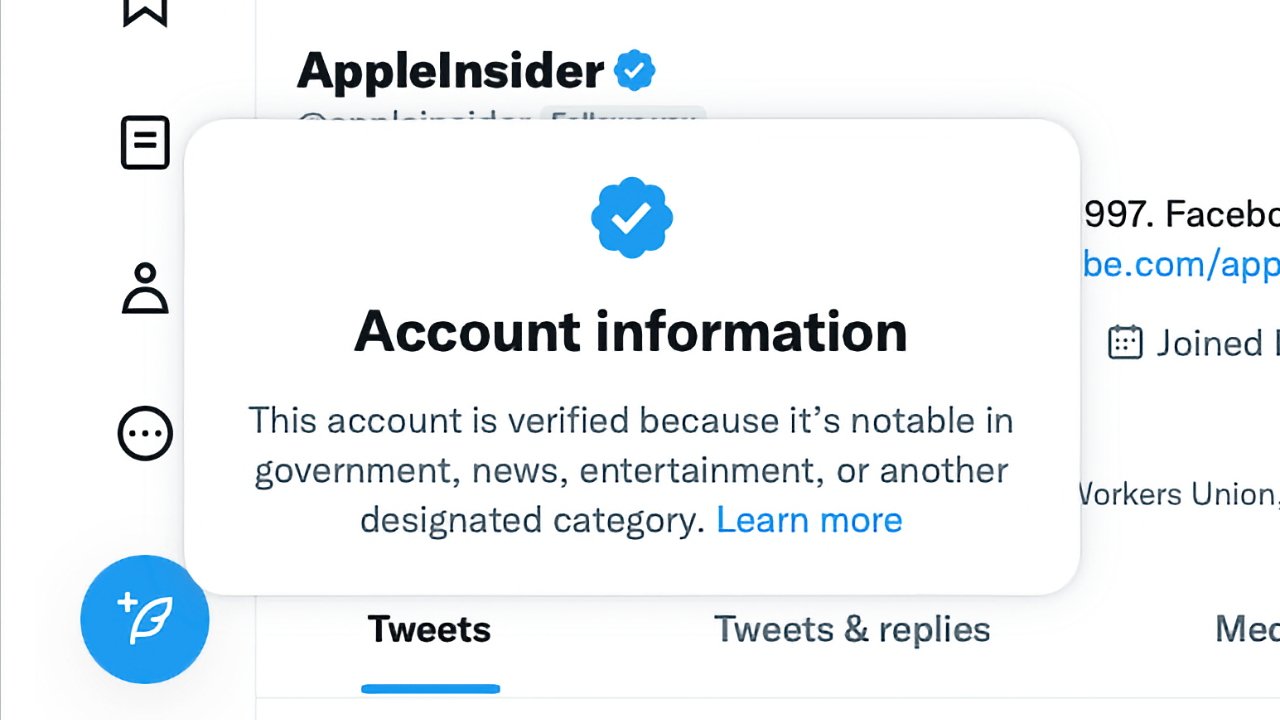
Task: Follow the Learn more link
Action: tap(809, 520)
